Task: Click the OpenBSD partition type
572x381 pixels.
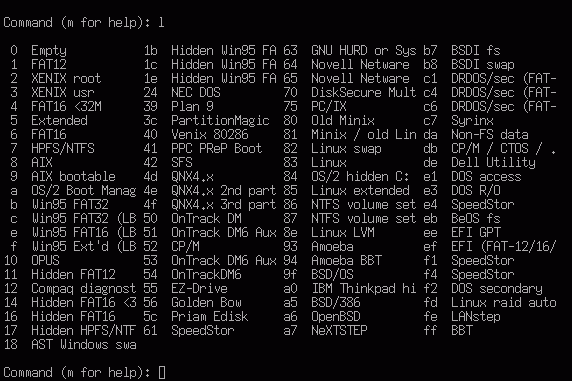Action: pos(336,316)
